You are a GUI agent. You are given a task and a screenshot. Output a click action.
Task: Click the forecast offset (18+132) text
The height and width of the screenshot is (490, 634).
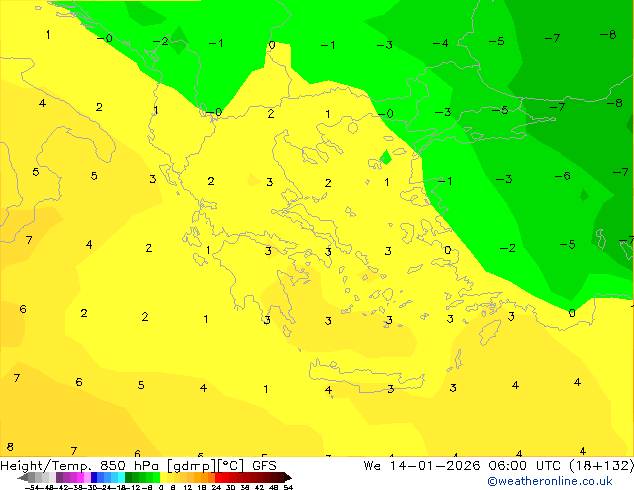tap(601, 465)
